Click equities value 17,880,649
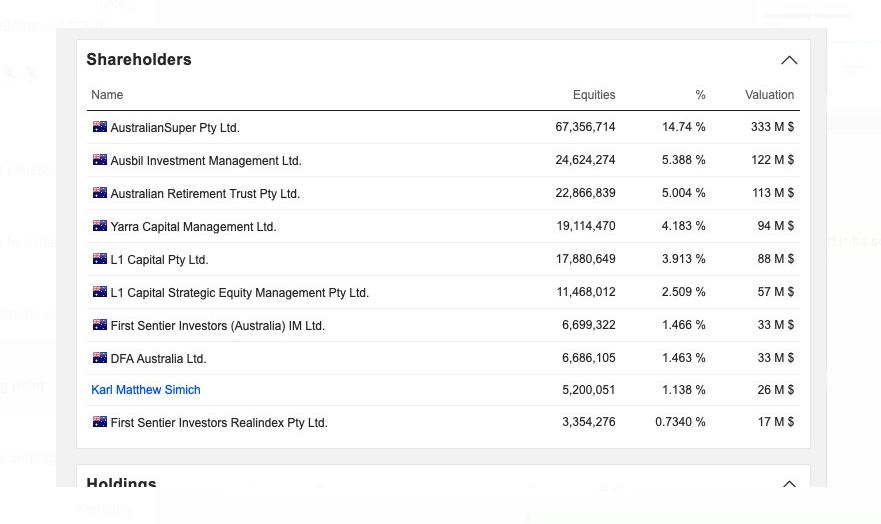 pos(585,259)
